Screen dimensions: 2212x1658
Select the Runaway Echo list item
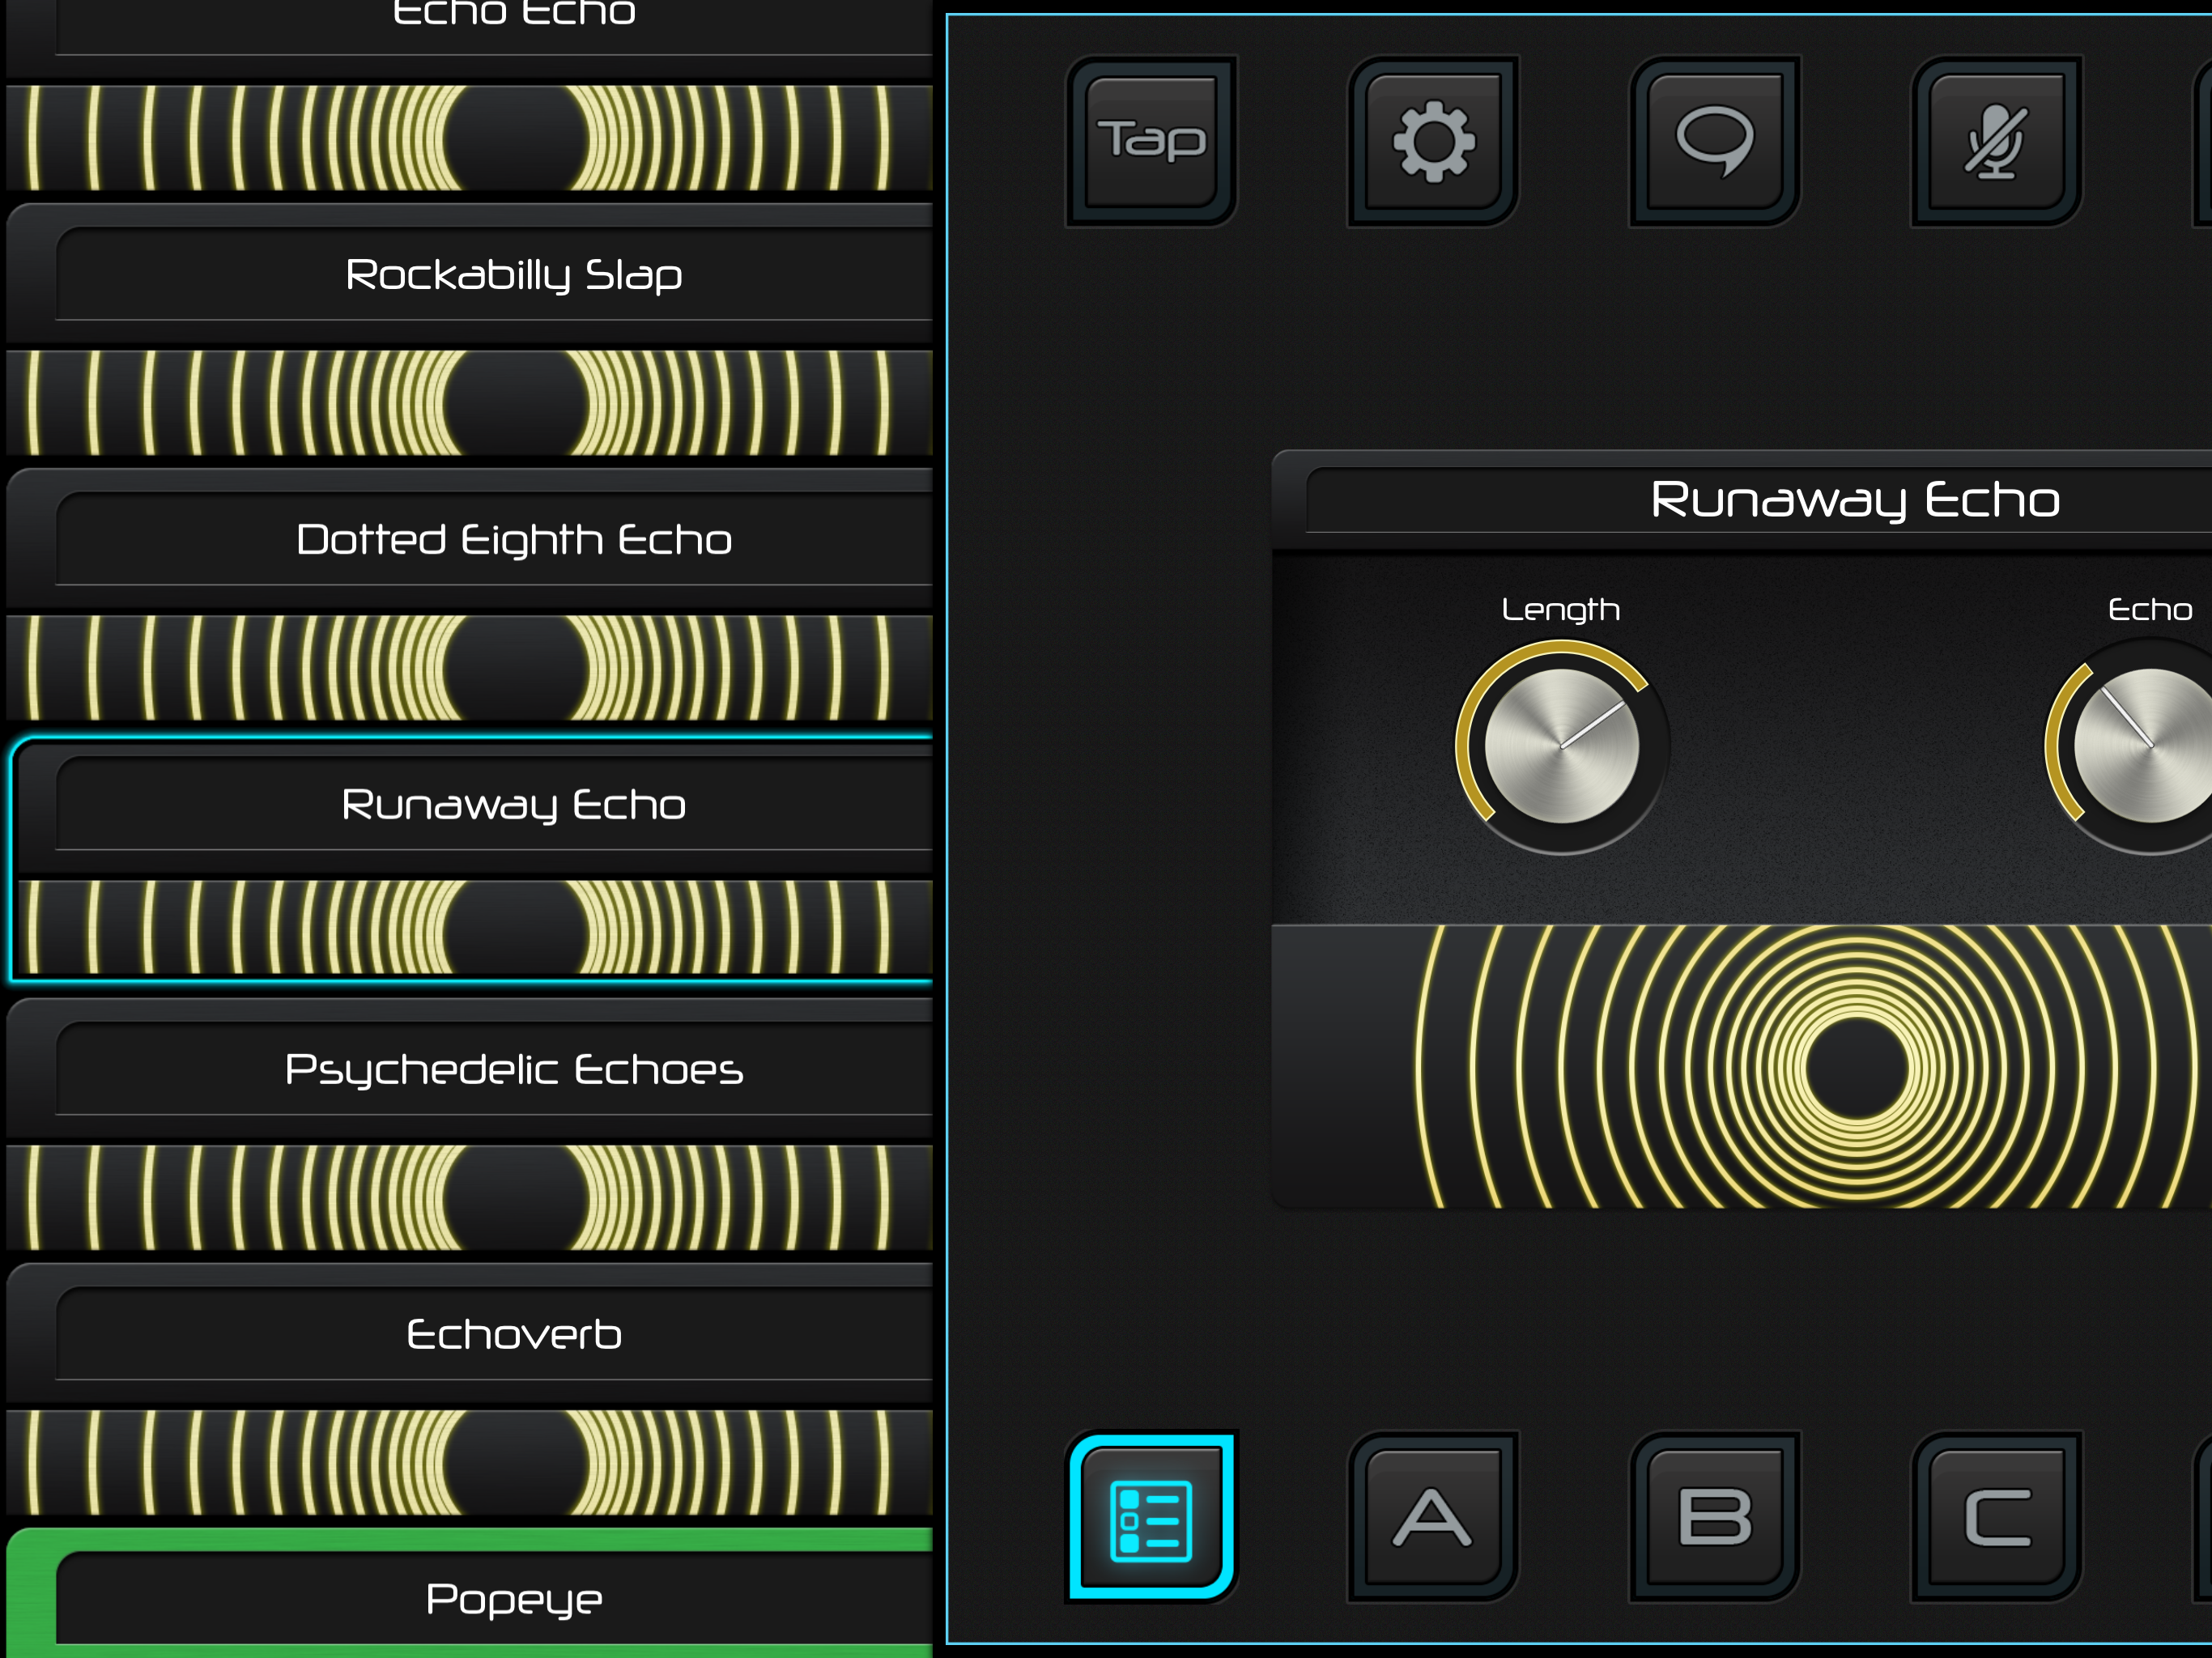click(513, 805)
